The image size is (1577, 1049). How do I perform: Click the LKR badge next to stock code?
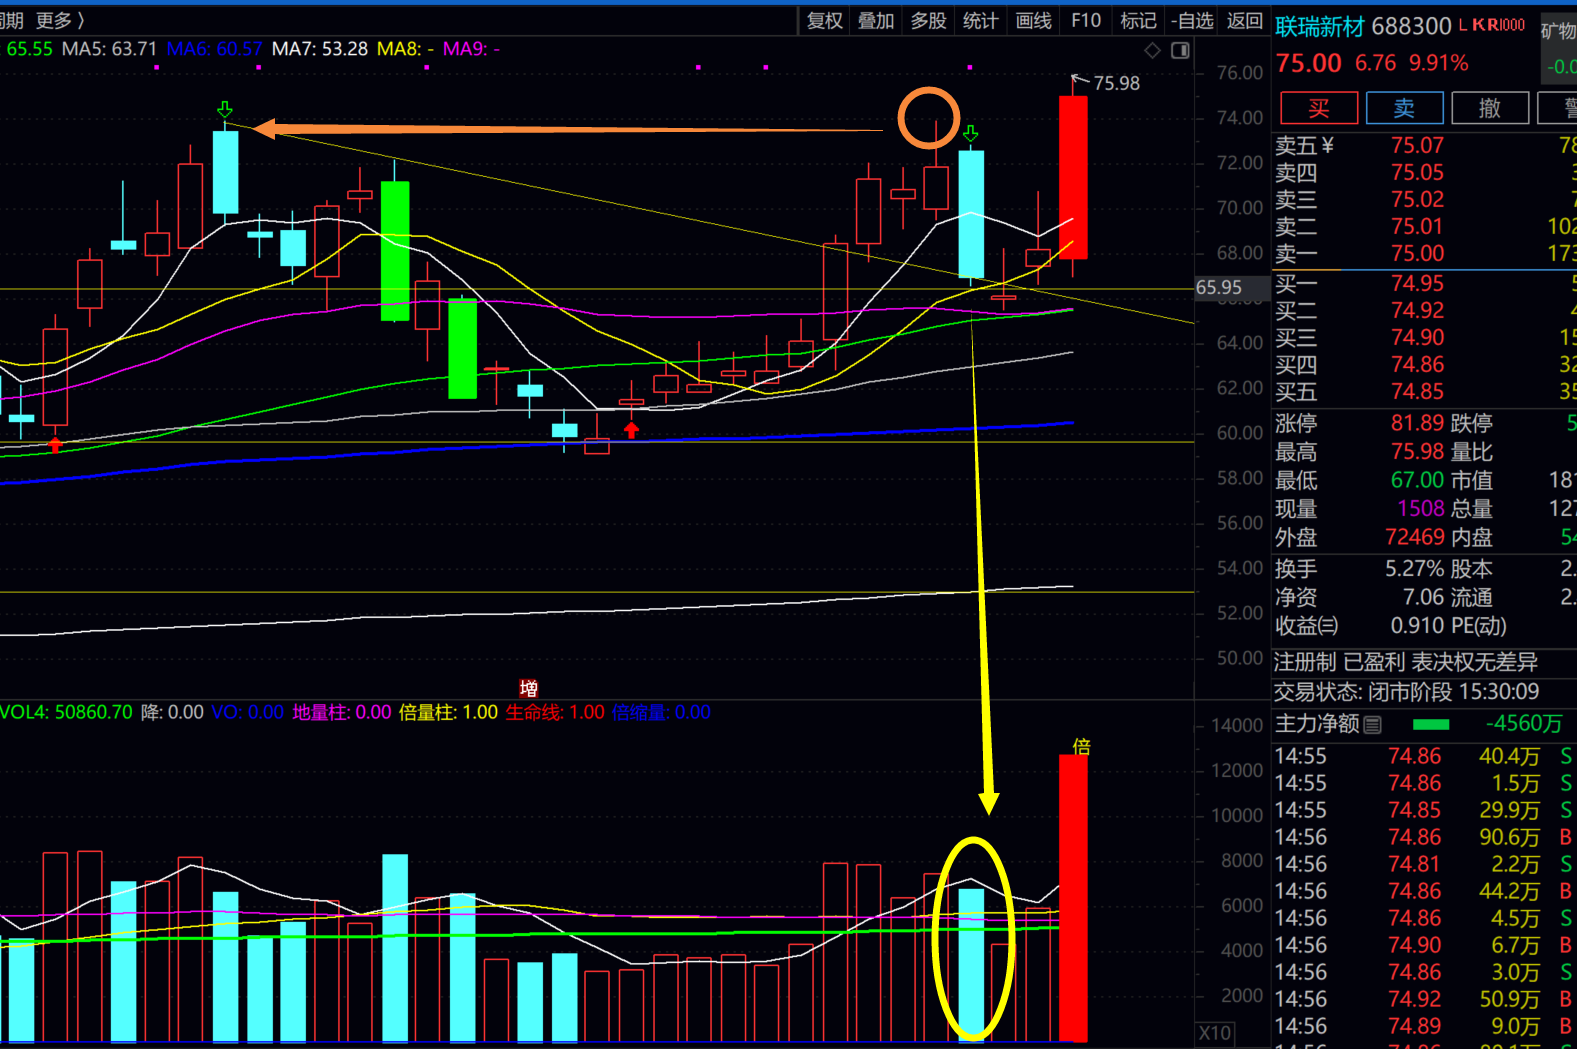tap(1492, 25)
